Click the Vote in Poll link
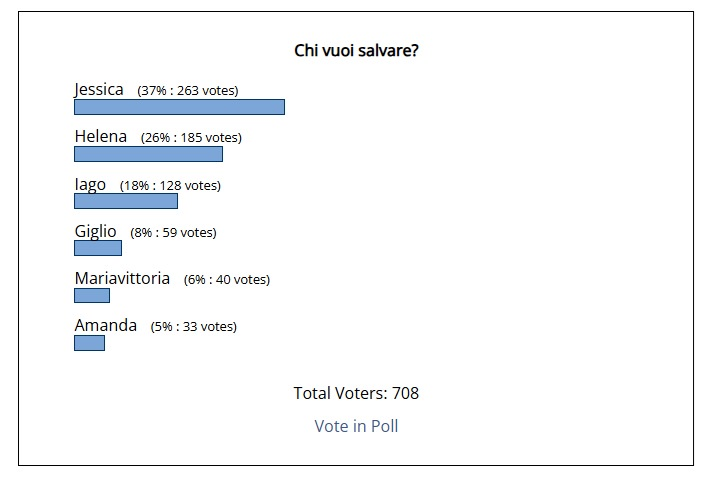The image size is (712, 485). pos(356,426)
